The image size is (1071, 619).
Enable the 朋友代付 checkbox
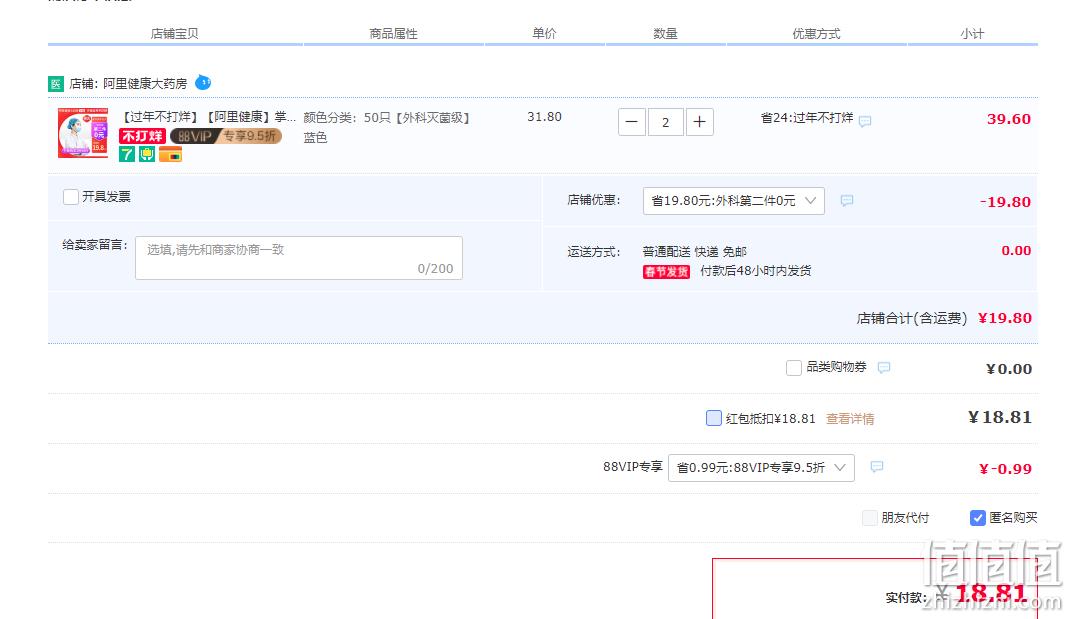tap(870, 518)
